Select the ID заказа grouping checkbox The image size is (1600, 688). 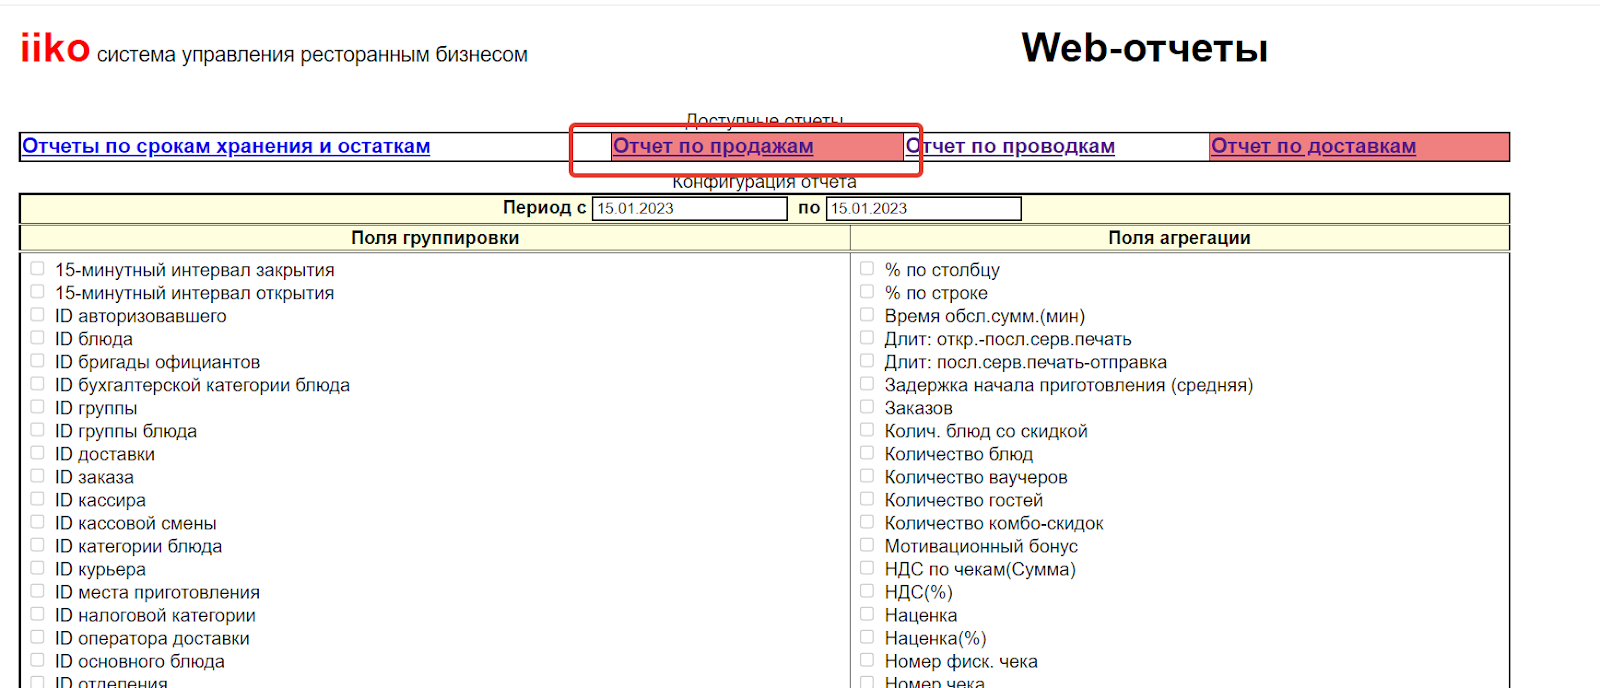pyautogui.click(x=37, y=476)
